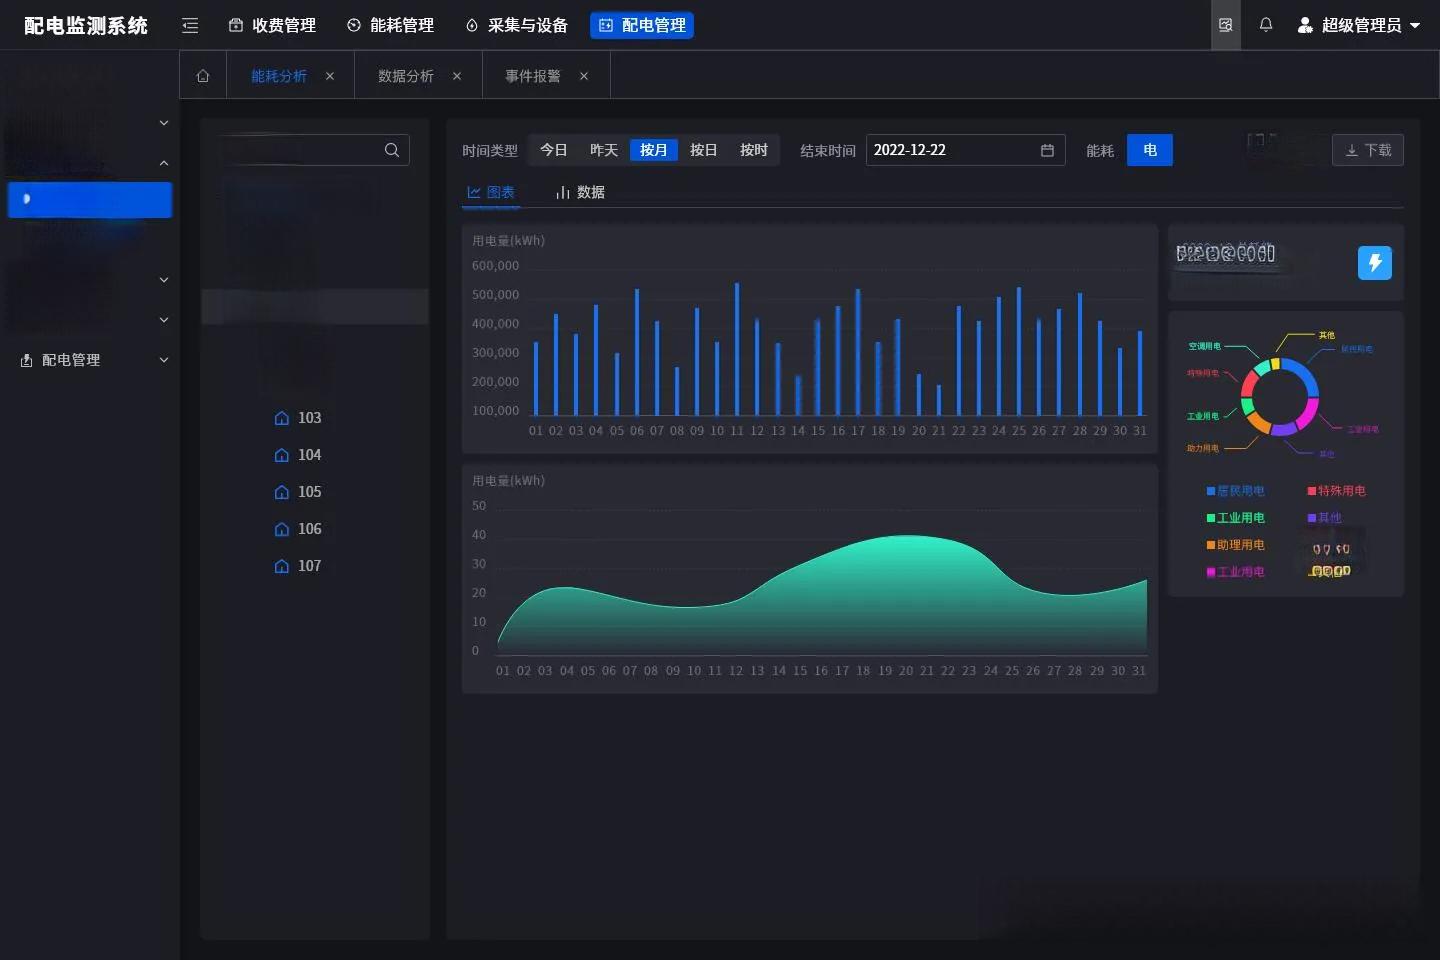Switch to the 数据分析 tab
This screenshot has width=1440, height=960.
(405, 76)
